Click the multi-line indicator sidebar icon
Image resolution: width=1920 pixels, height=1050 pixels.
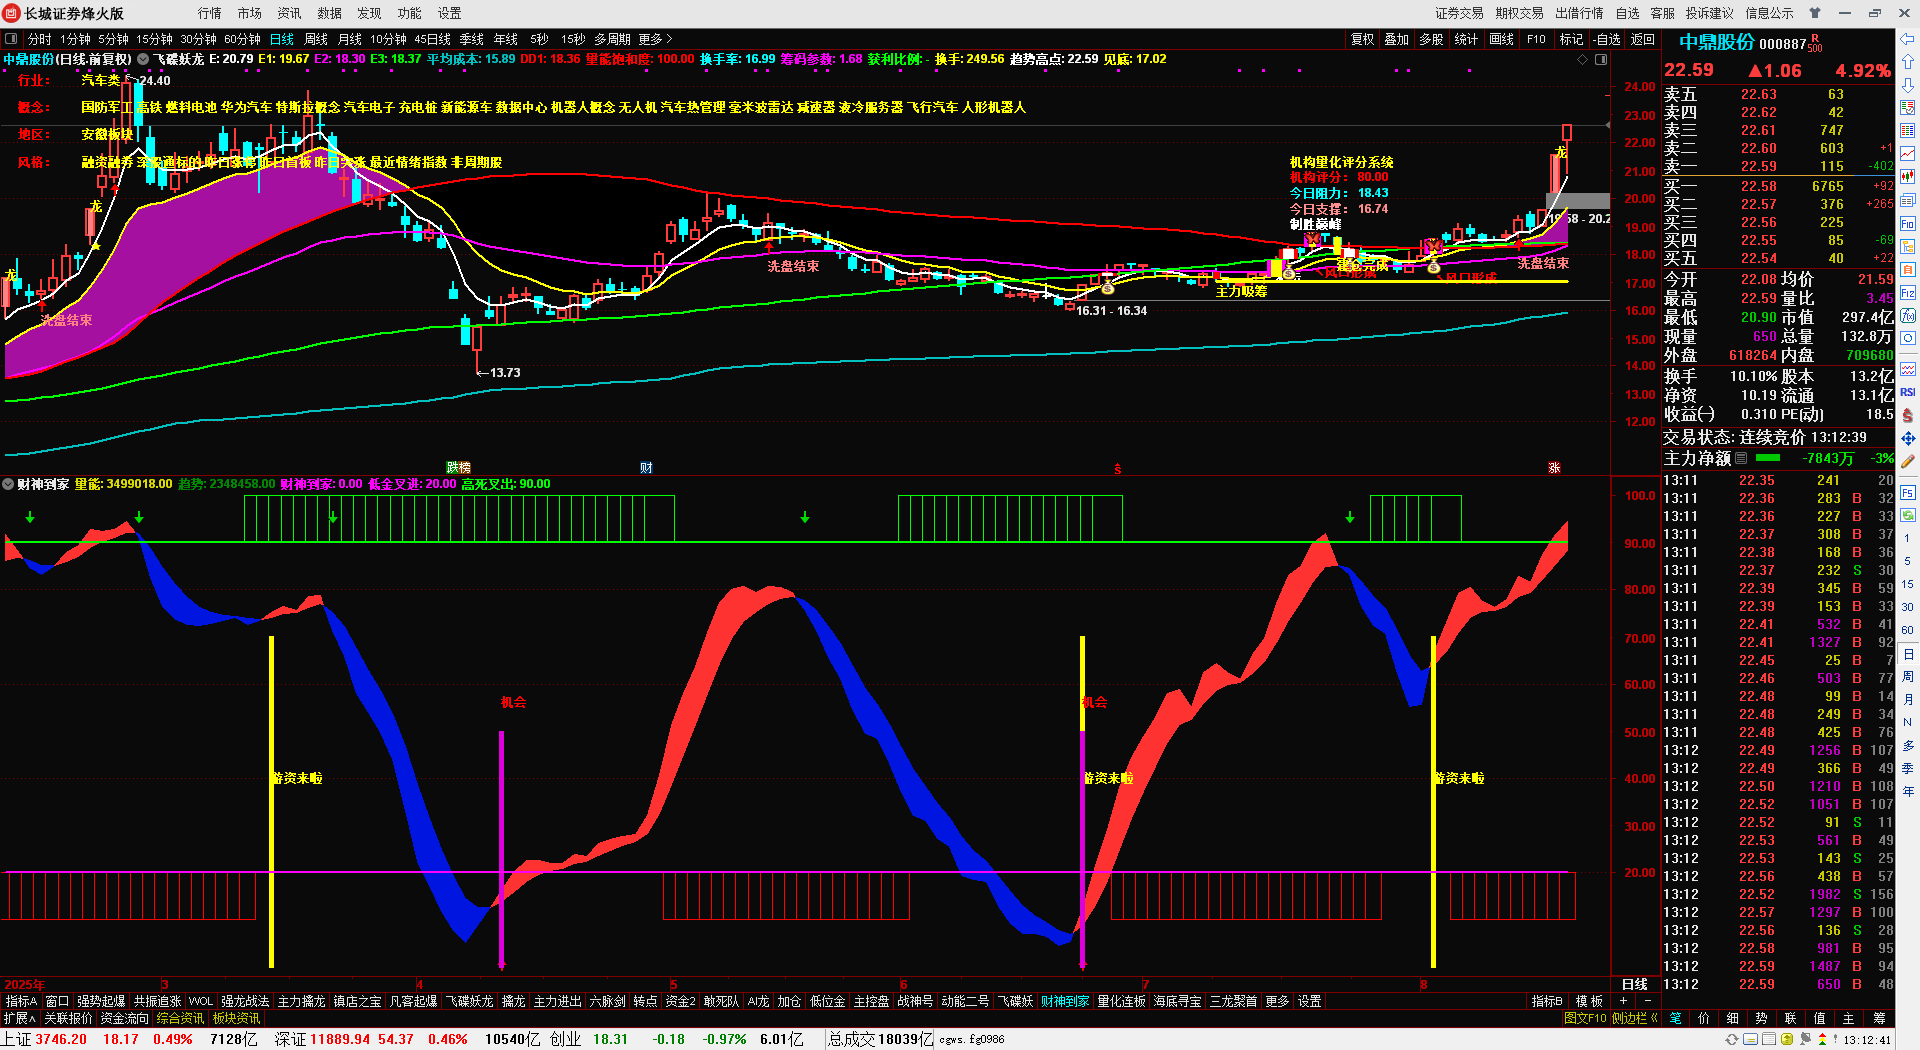(1908, 369)
